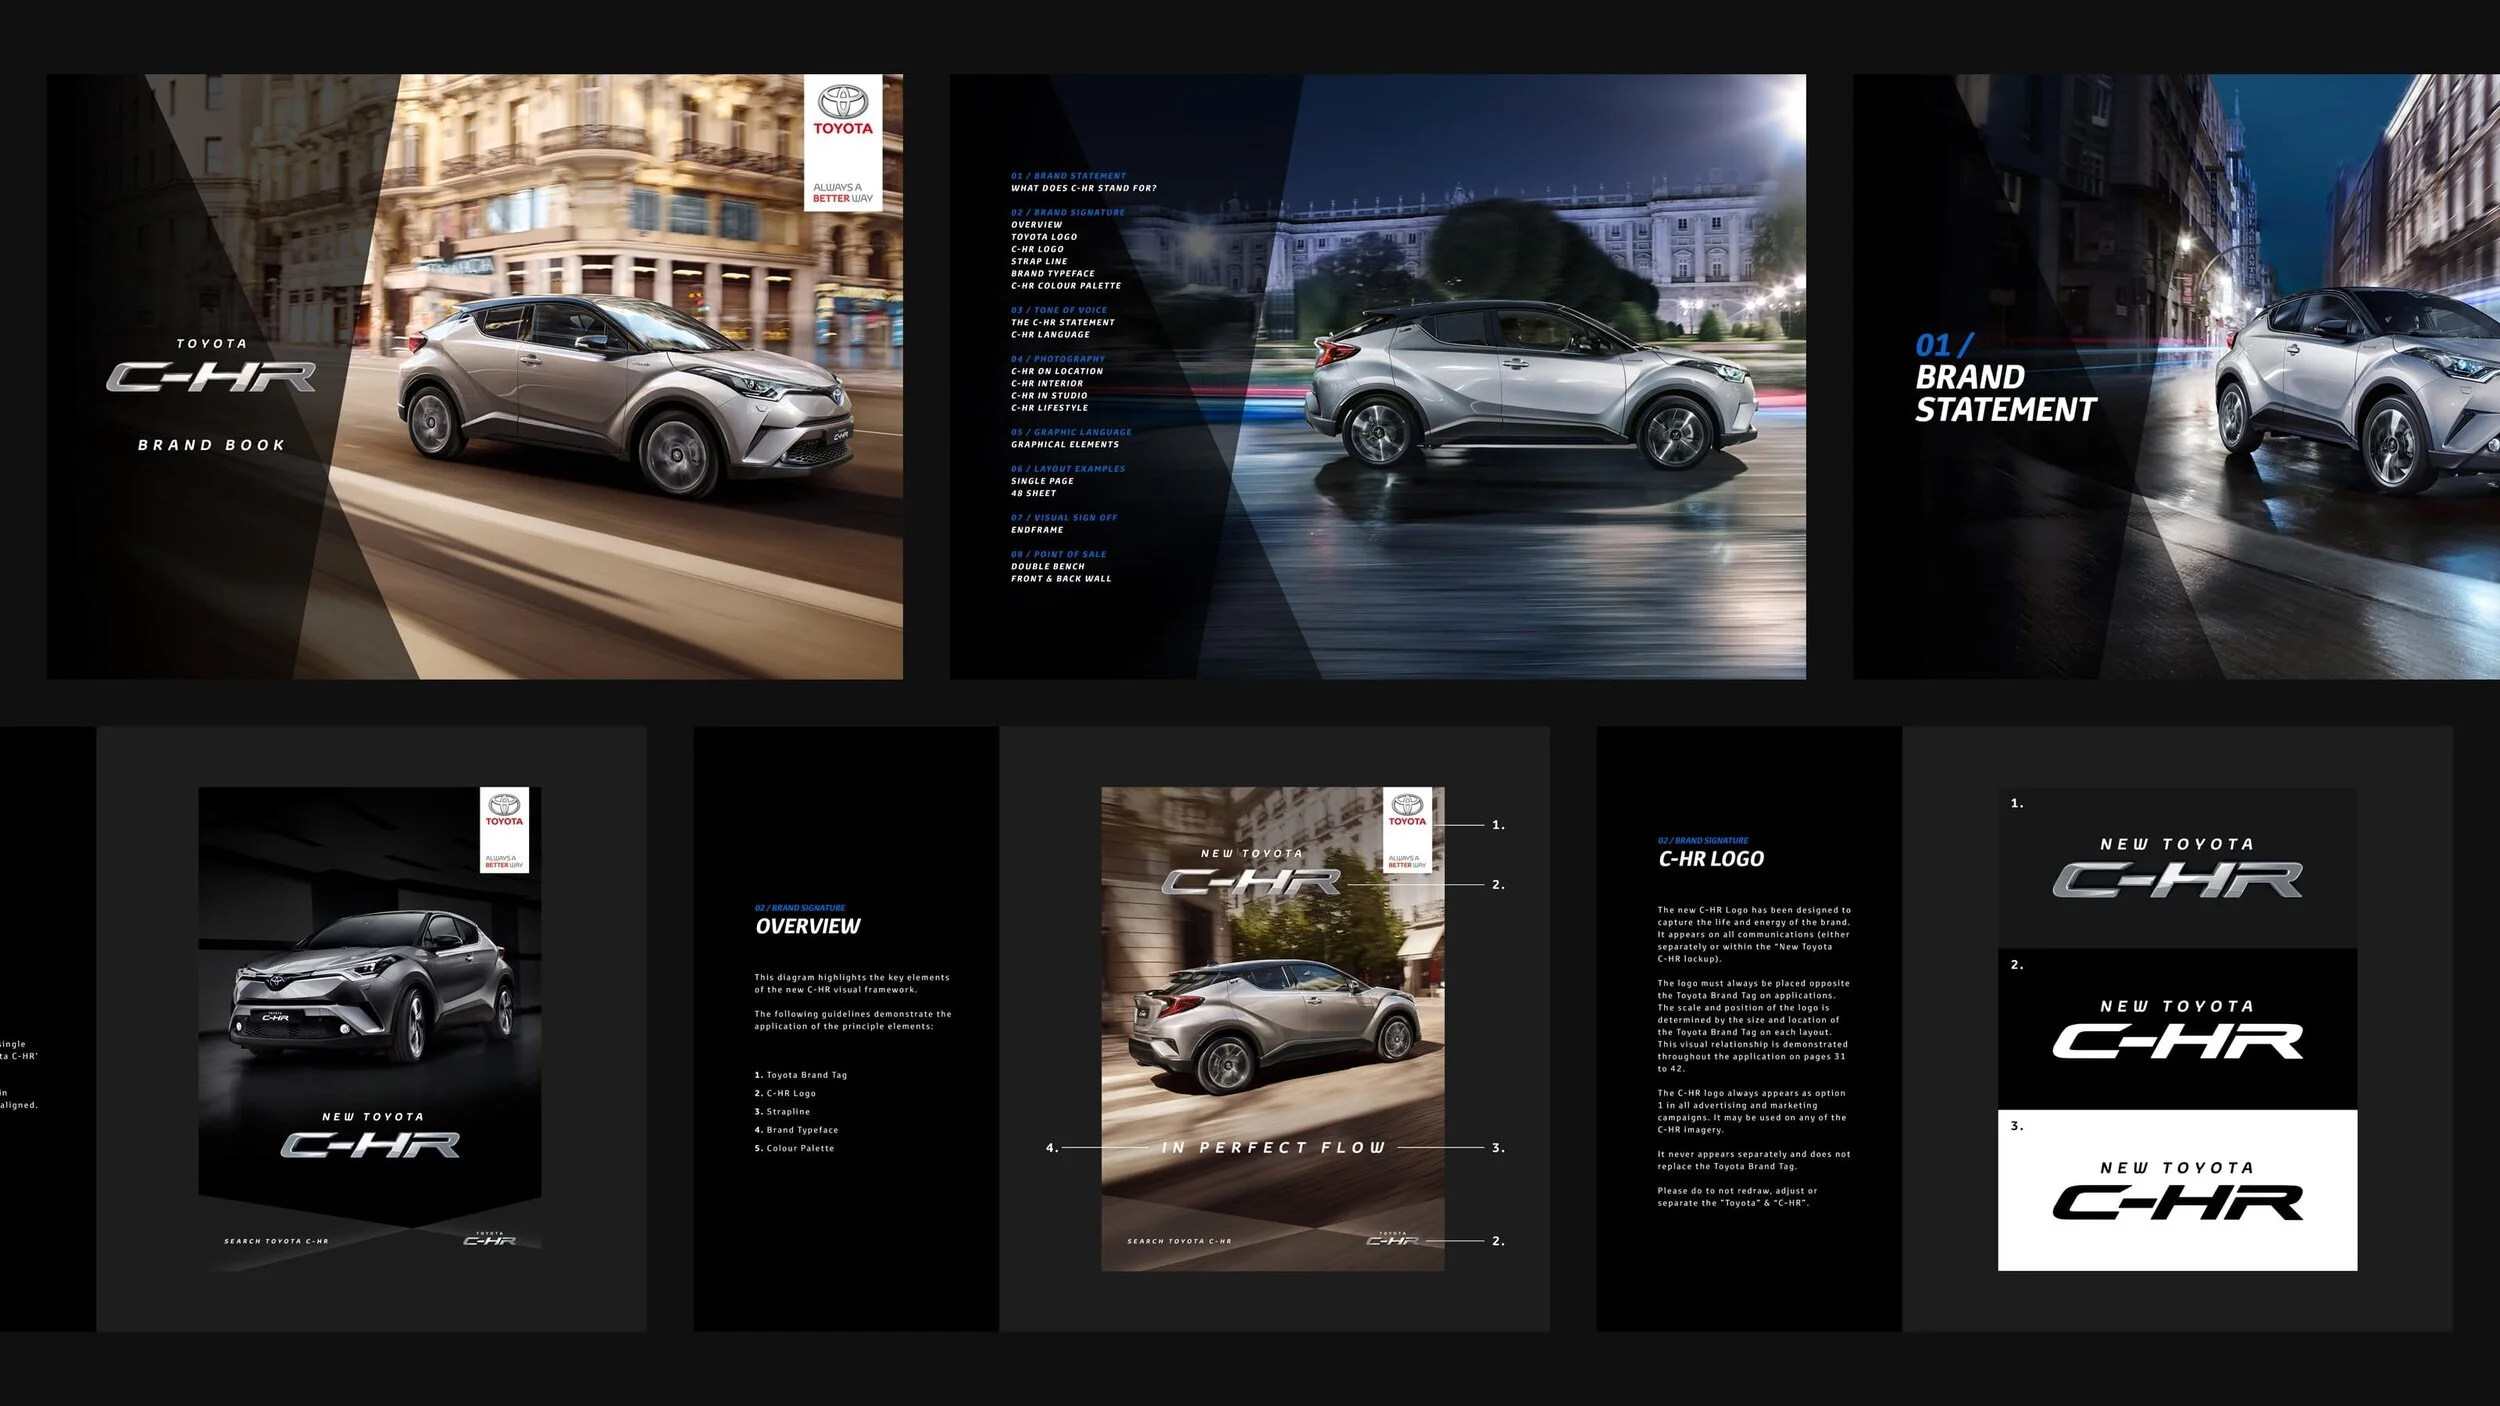Image resolution: width=2500 pixels, height=1406 pixels.
Task: Click 'ENDFRAME' contents entry
Action: coord(1037,530)
